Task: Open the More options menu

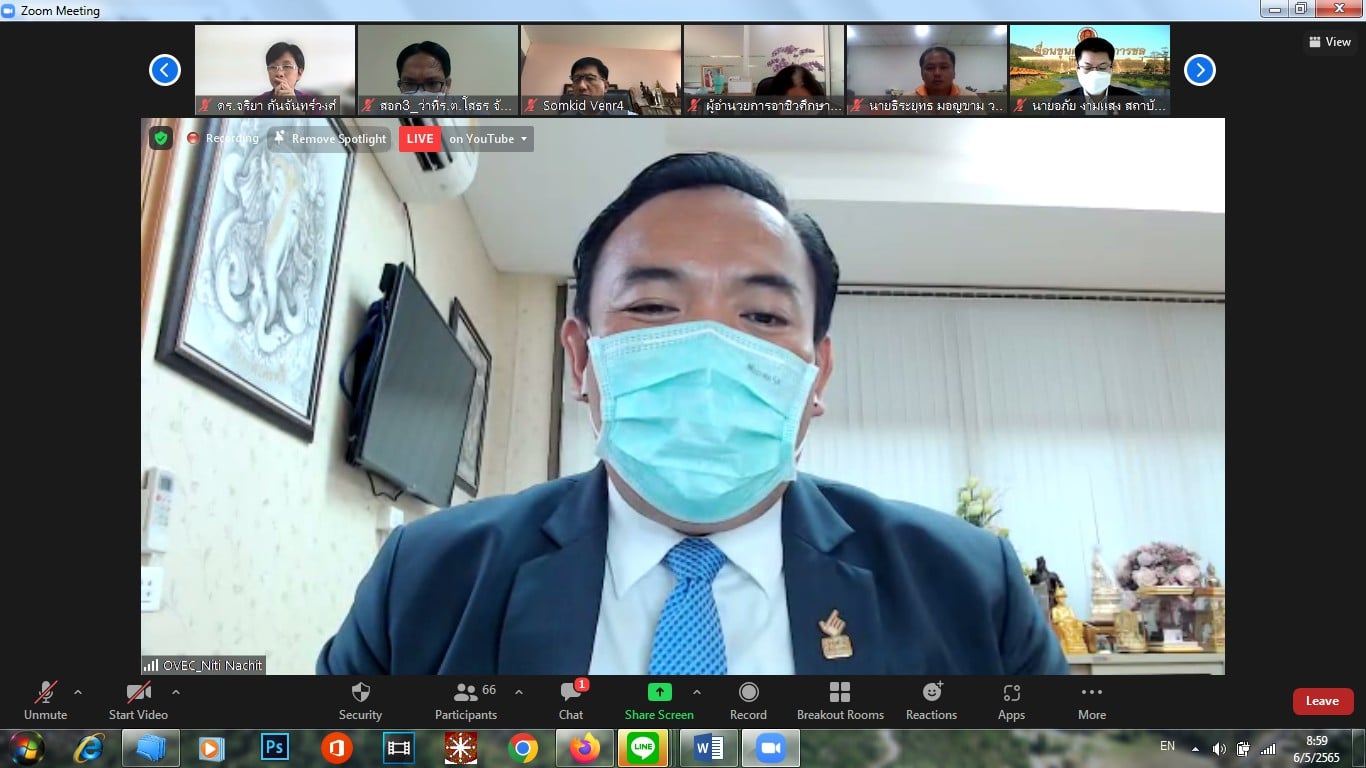Action: (x=1092, y=700)
